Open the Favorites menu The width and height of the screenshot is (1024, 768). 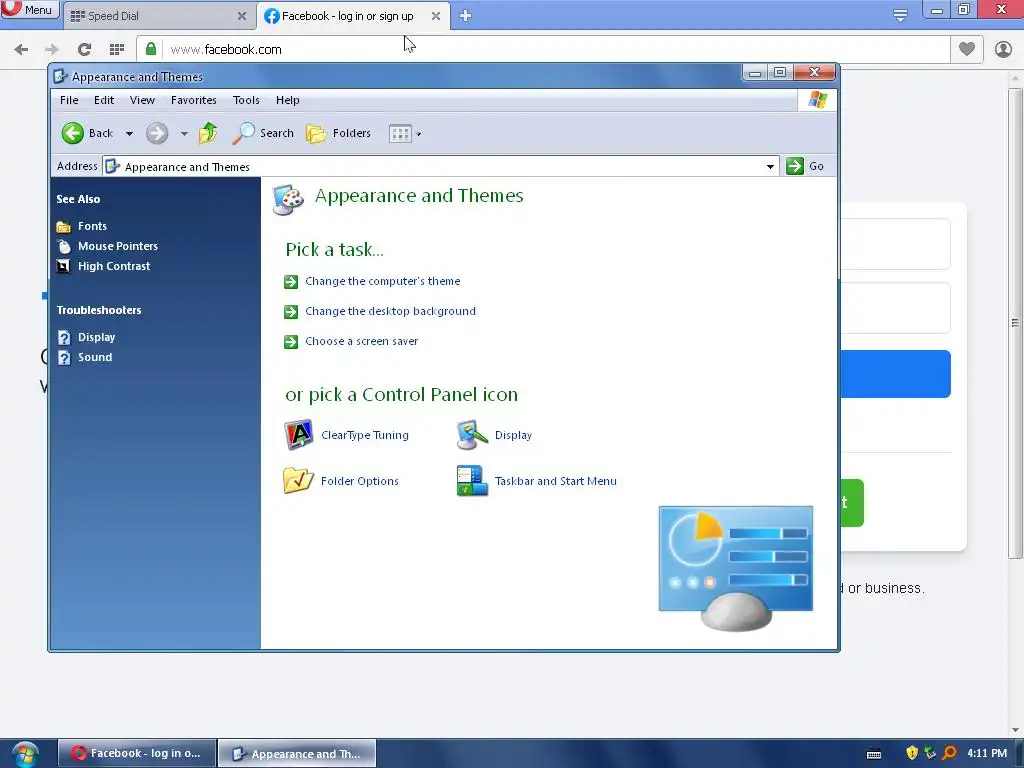pyautogui.click(x=193, y=100)
